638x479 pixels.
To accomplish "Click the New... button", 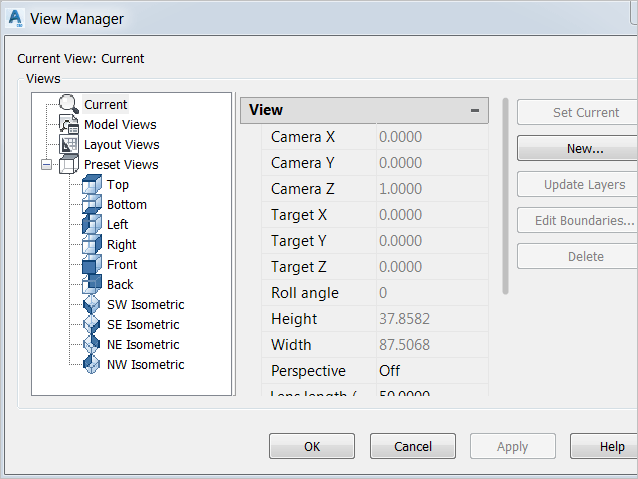I will tap(584, 149).
